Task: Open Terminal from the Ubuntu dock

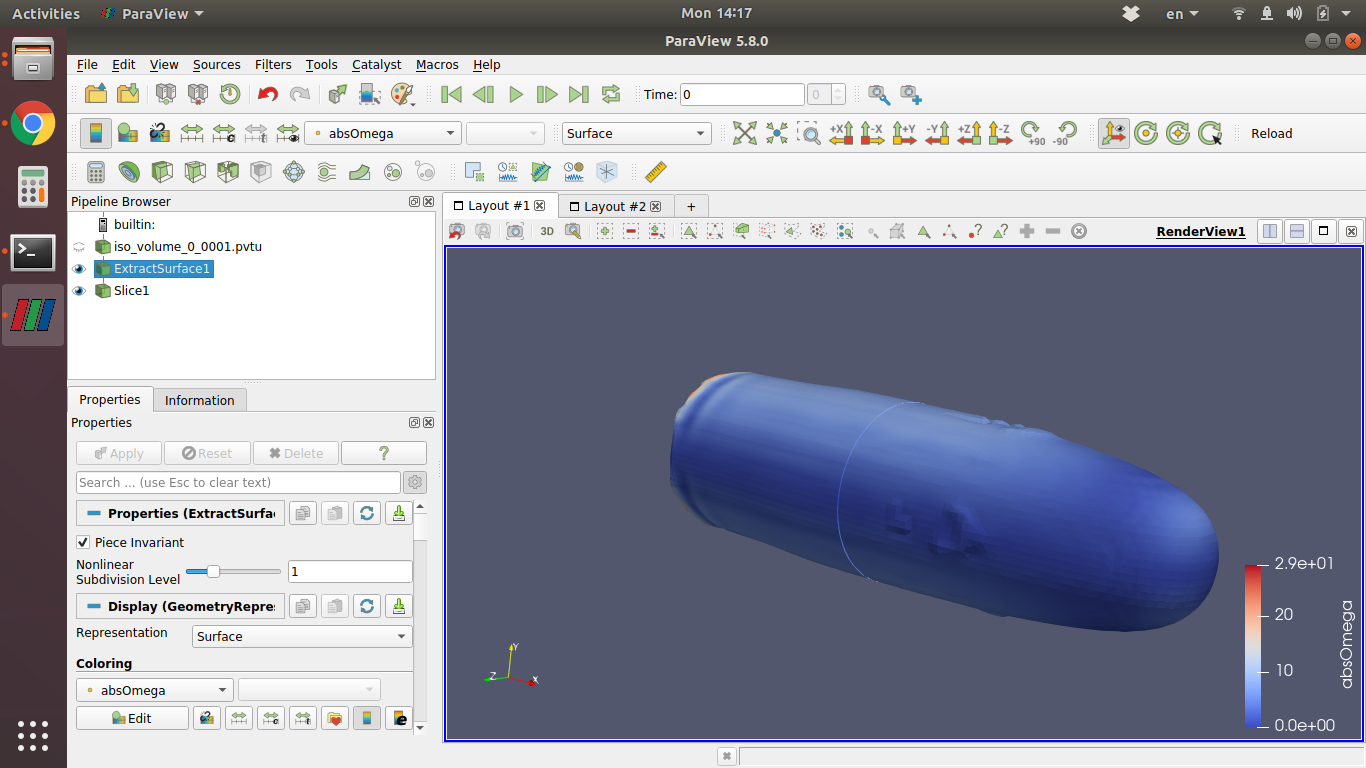Action: pos(33,253)
